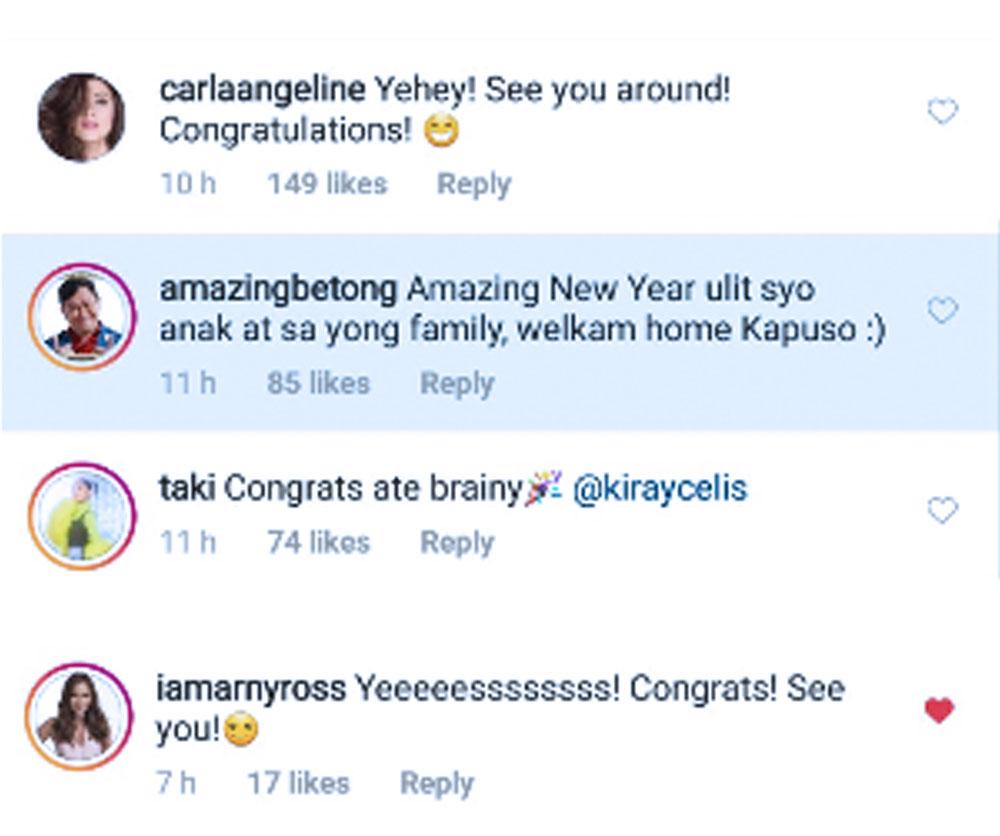The image size is (1000, 836).
Task: Reply to carlaangeline's comment
Action: [474, 184]
